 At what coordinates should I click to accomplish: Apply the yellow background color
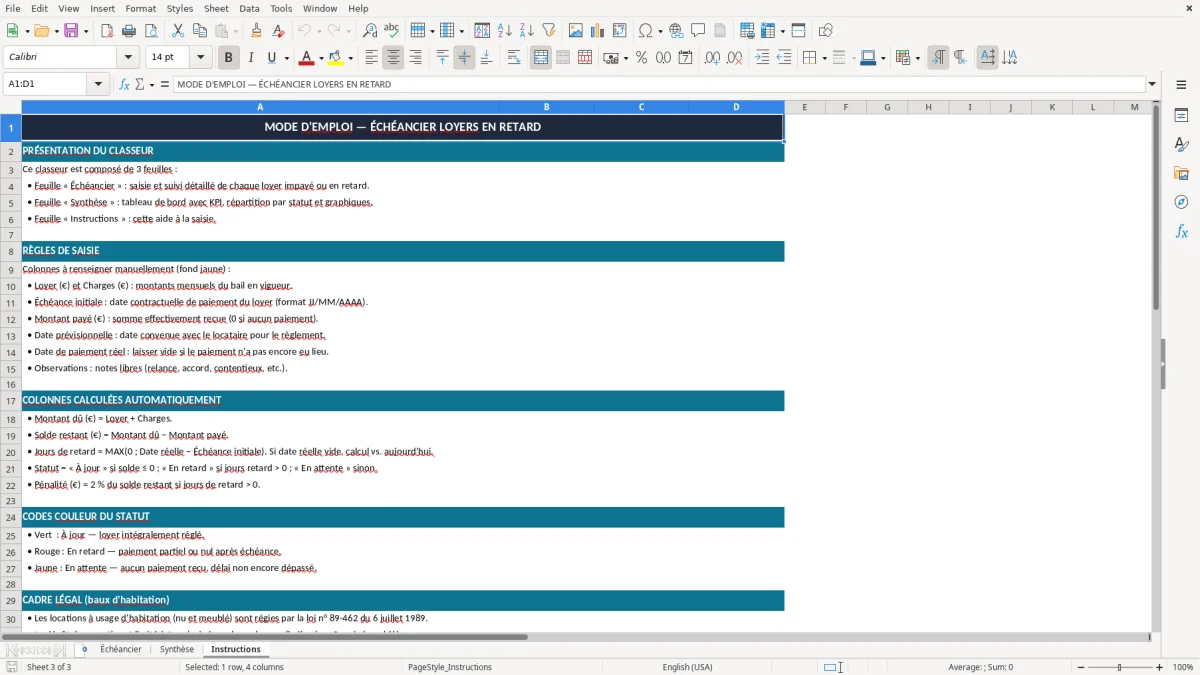click(x=335, y=58)
